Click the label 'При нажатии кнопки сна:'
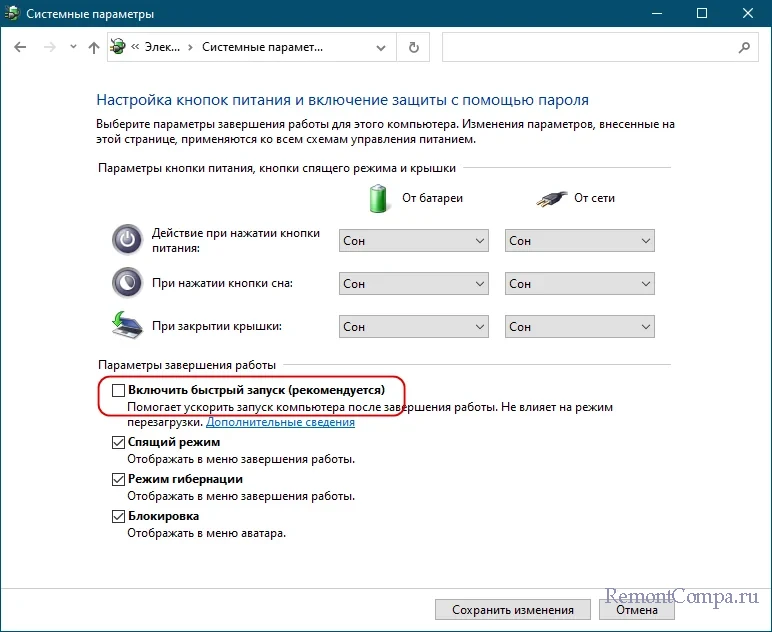Screen dimensions: 772x632 (x=222, y=284)
